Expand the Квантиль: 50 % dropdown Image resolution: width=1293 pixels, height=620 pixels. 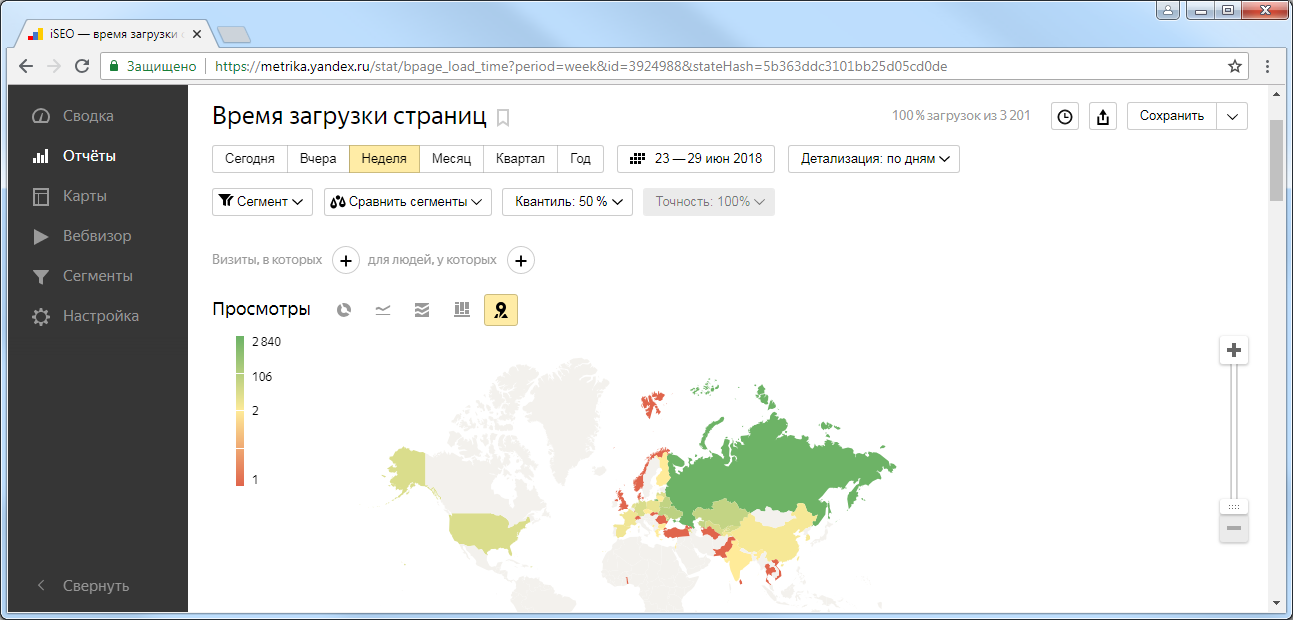(x=567, y=202)
